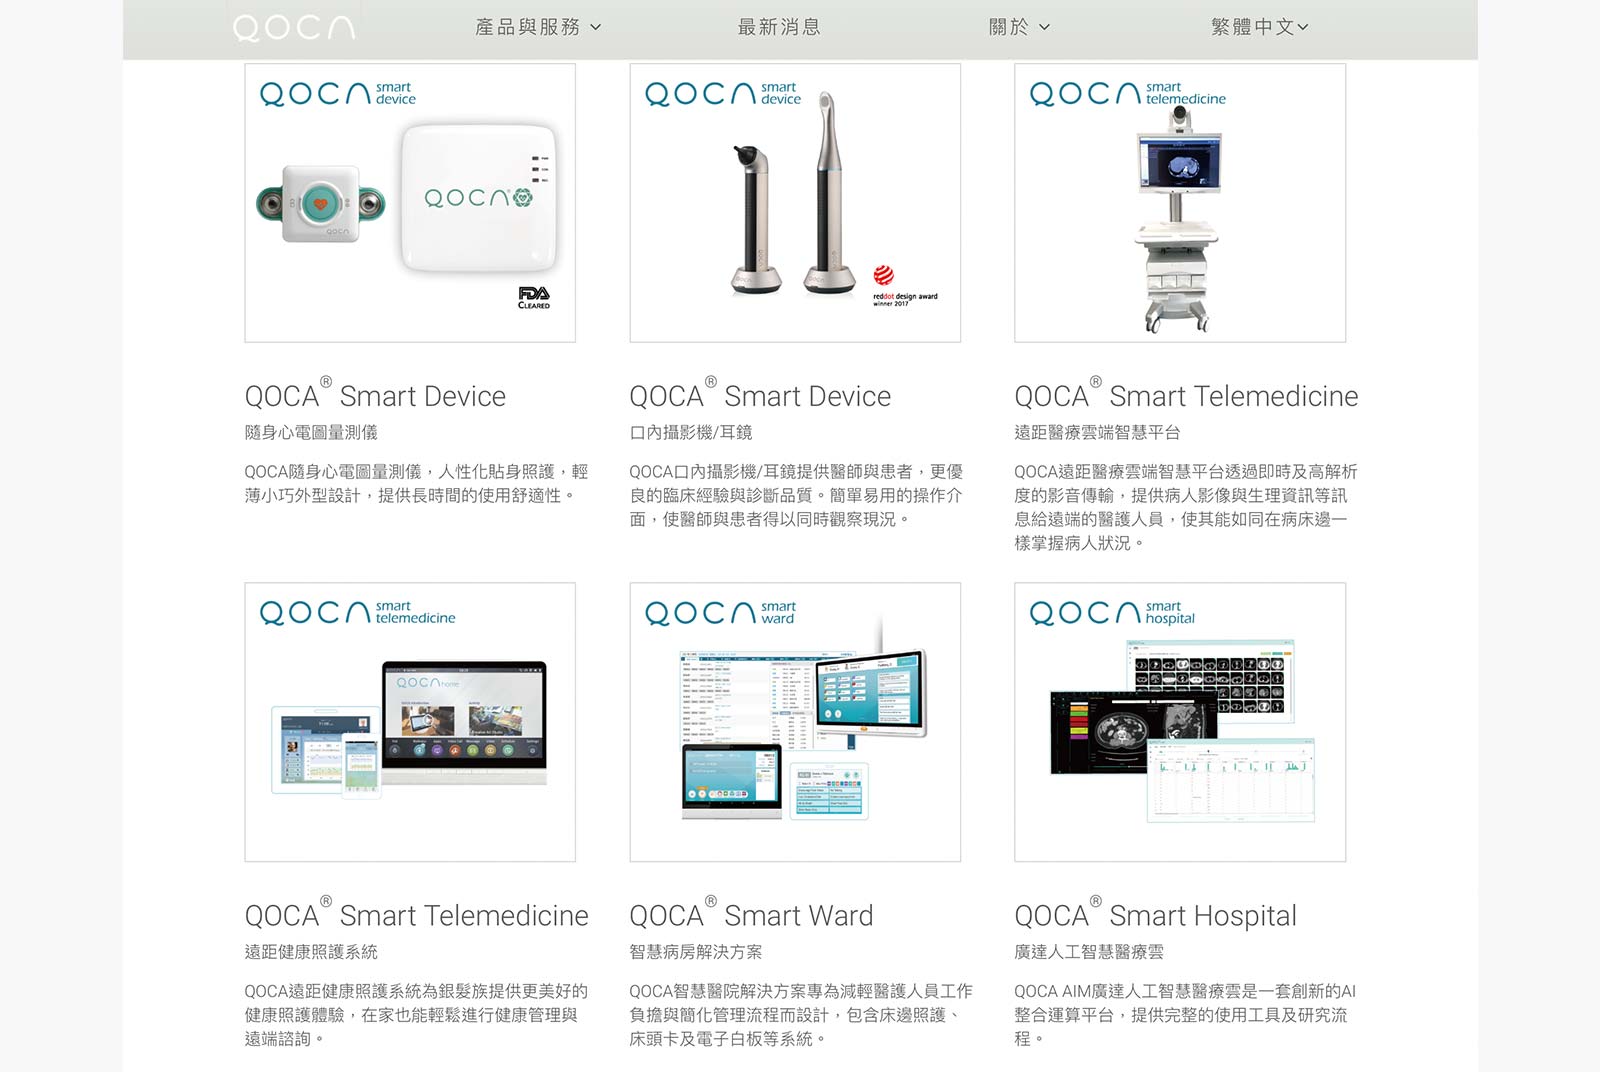Open the QOCA Smart Ward title

coord(751,913)
